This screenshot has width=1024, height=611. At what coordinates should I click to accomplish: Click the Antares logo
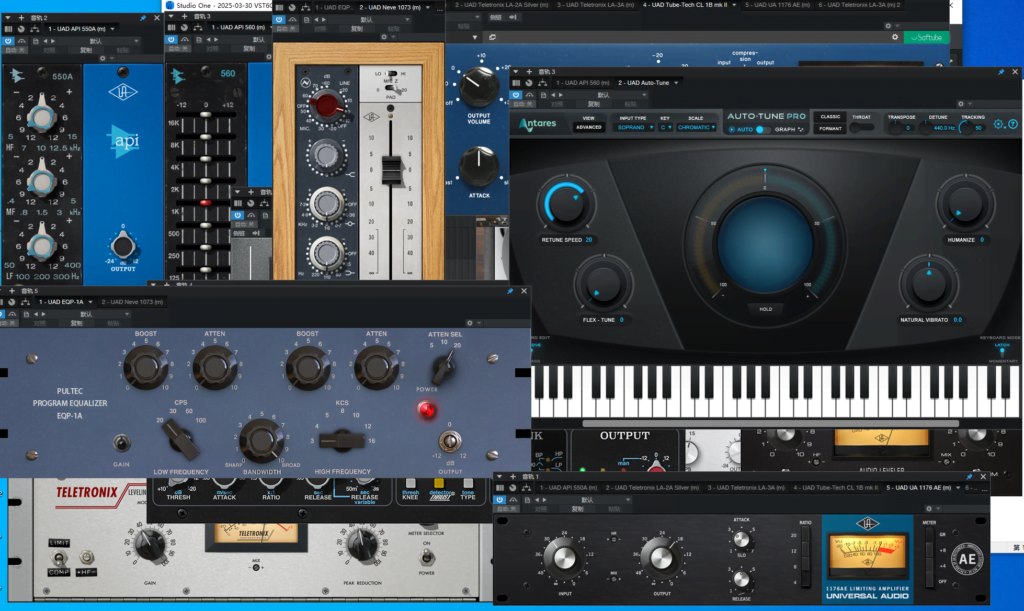point(540,124)
